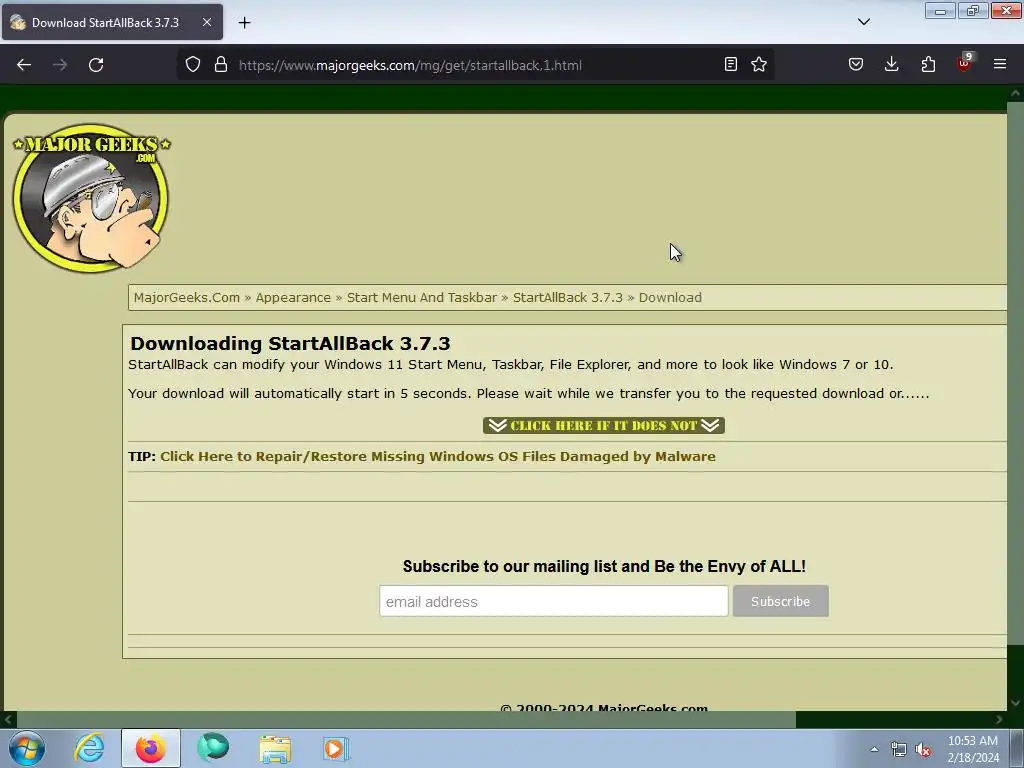Open the Appearance breadcrumb link

(x=293, y=298)
